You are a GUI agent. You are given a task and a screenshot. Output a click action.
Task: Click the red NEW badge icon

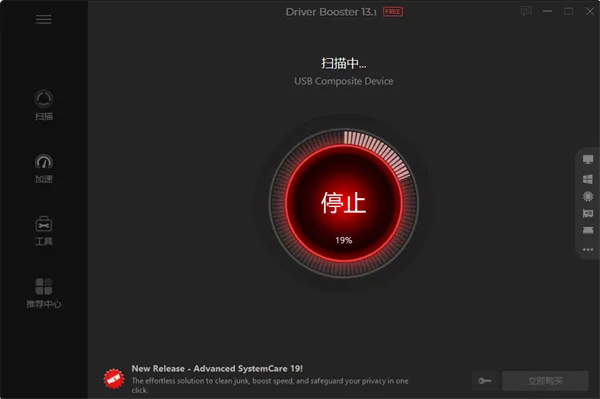[x=114, y=379]
